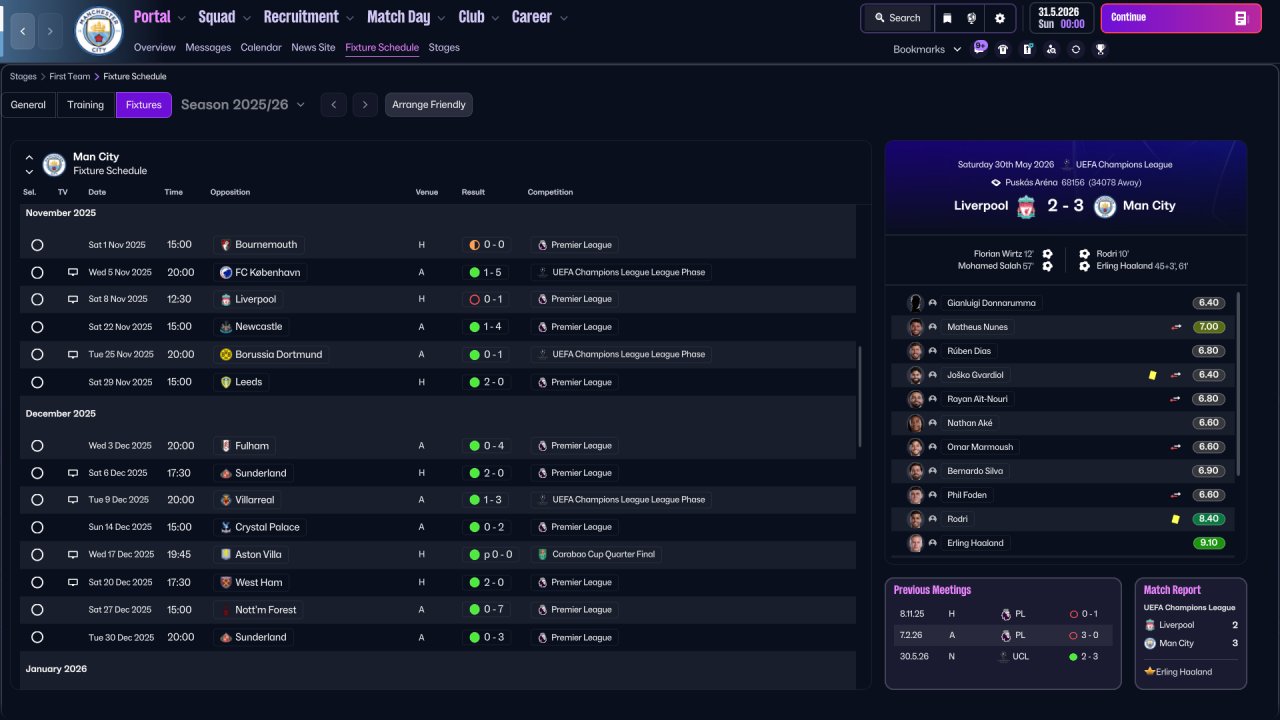Click the clipboard icon next to the shirt icon

pos(1027,49)
